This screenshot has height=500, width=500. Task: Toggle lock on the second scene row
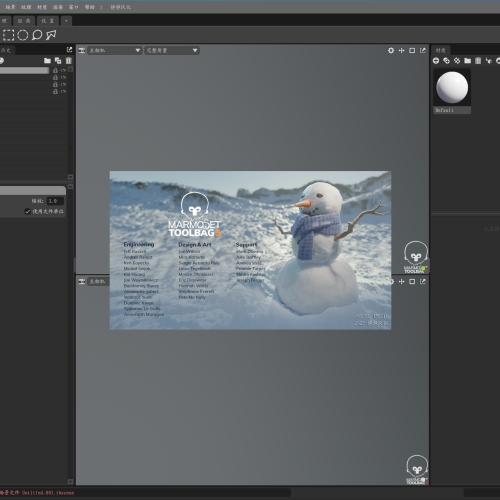tap(55, 77)
